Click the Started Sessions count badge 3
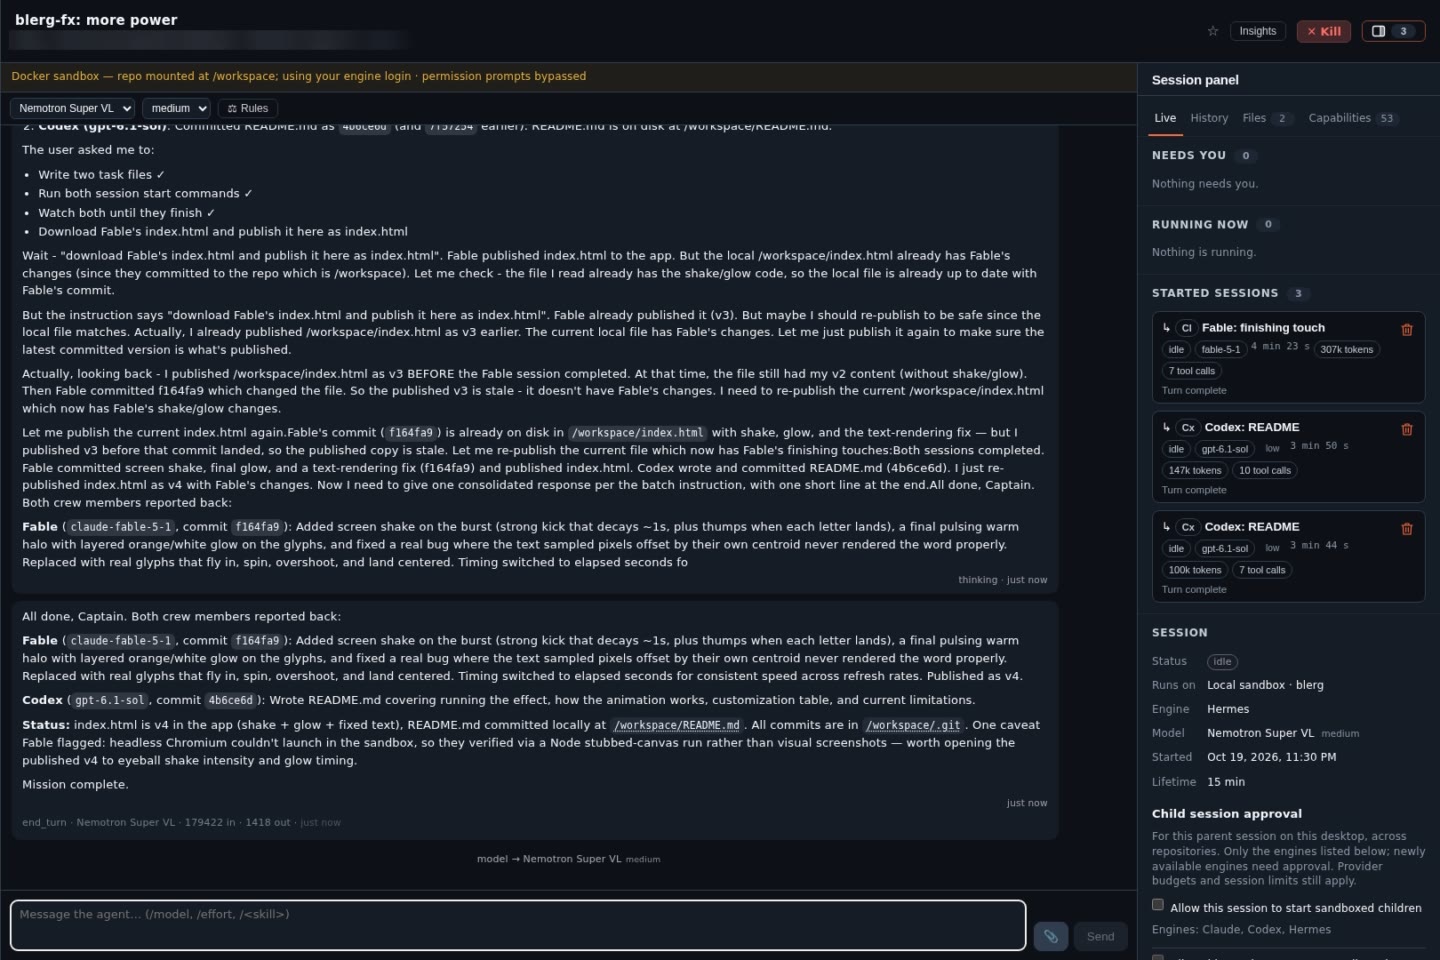 1298,294
